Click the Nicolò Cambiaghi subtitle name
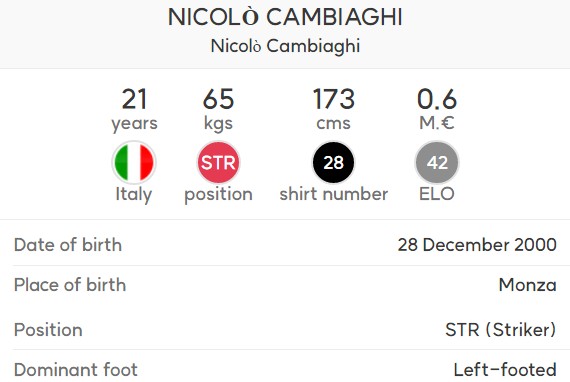Screen dimensions: 570x382 tap(285, 46)
